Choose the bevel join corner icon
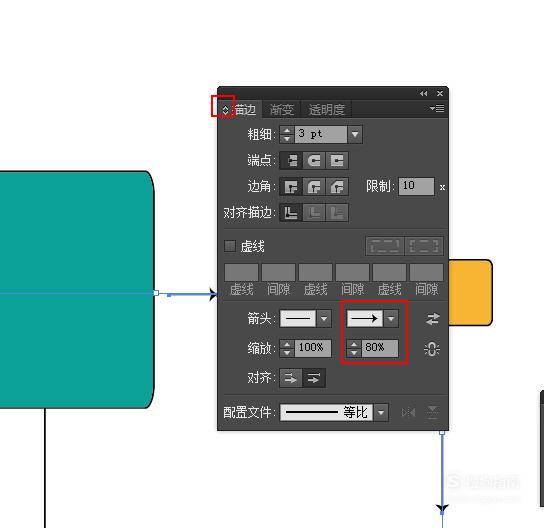Screen dimensions: 544x528 point(337,187)
